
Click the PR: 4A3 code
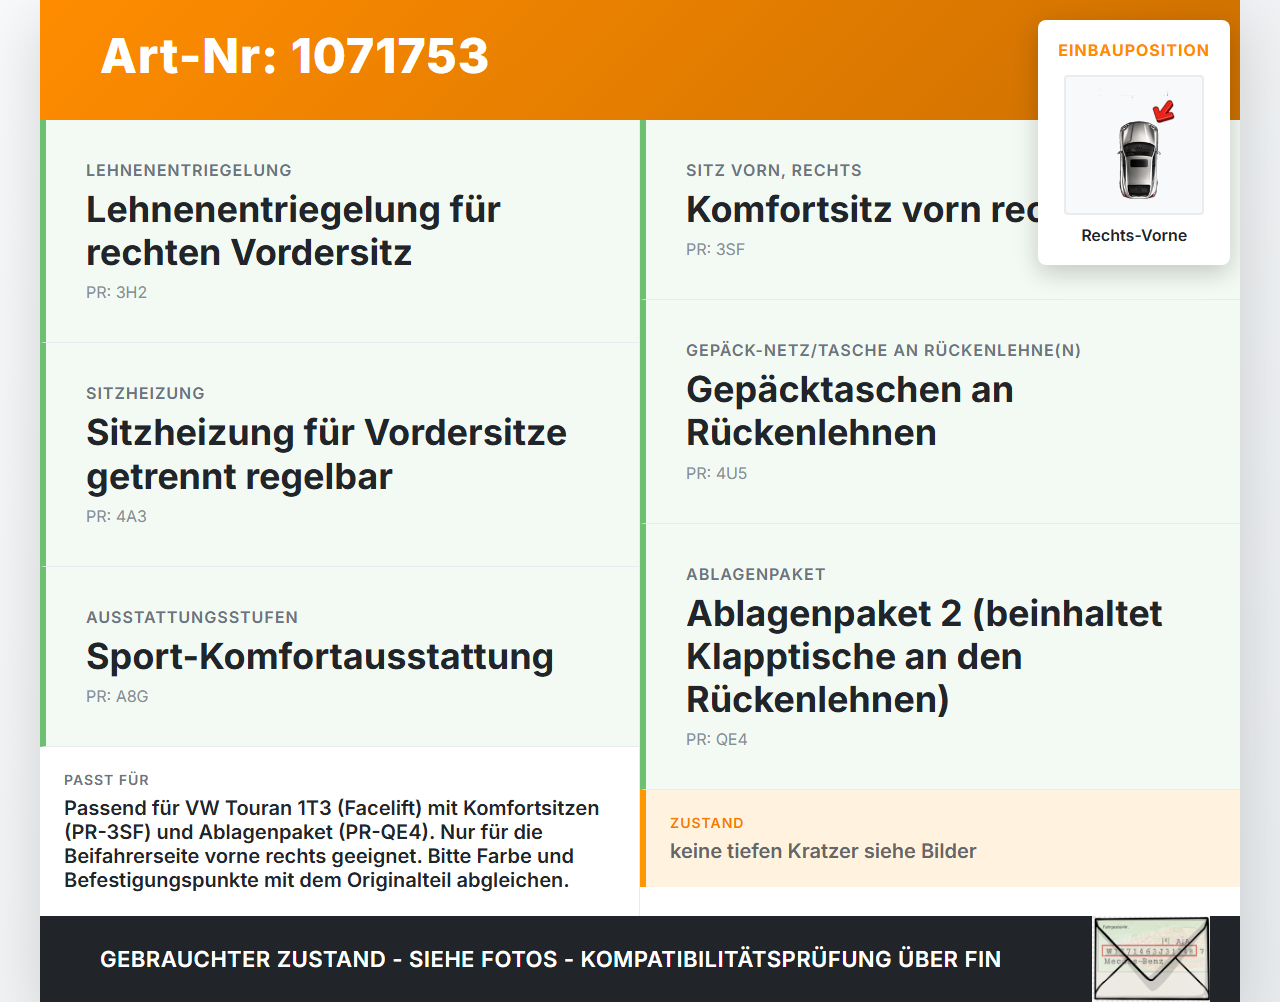116,516
